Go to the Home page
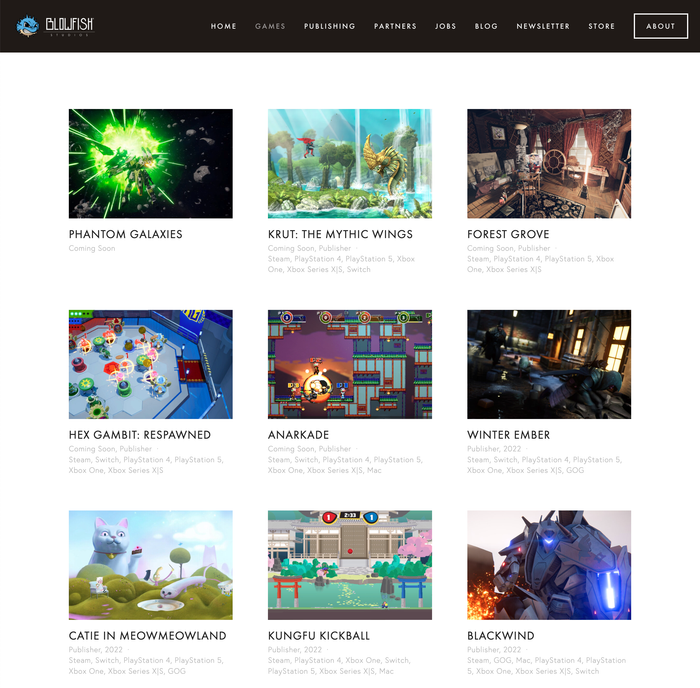This screenshot has height=688, width=700. (223, 26)
